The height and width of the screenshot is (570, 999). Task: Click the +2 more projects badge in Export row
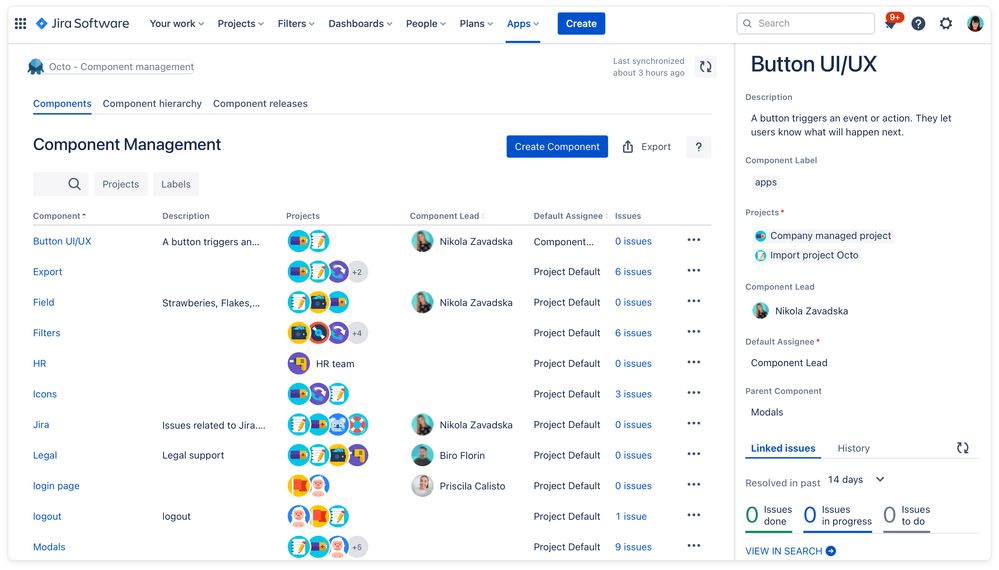click(x=357, y=272)
